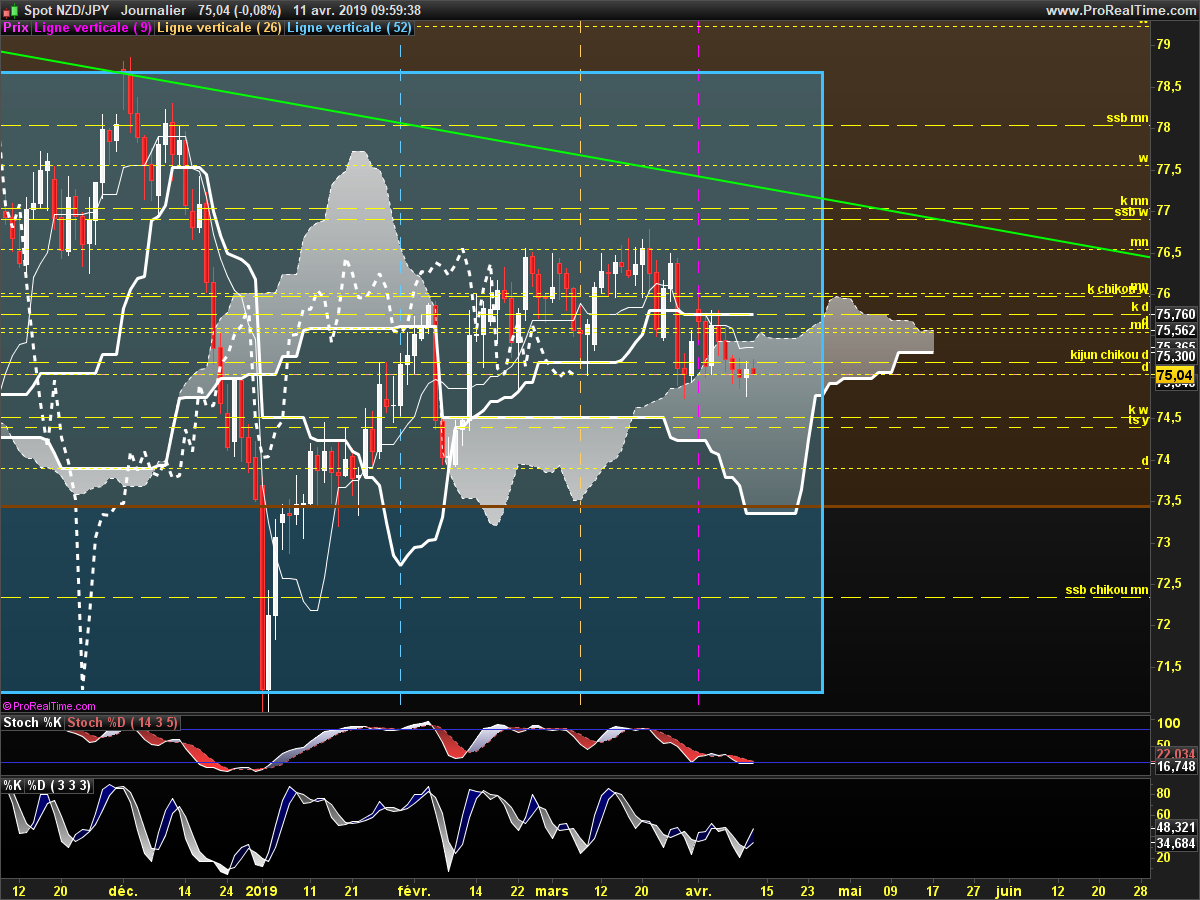The width and height of the screenshot is (1200, 900).
Task: Click the 73,5 price axis value
Action: pyautogui.click(x=1168, y=501)
